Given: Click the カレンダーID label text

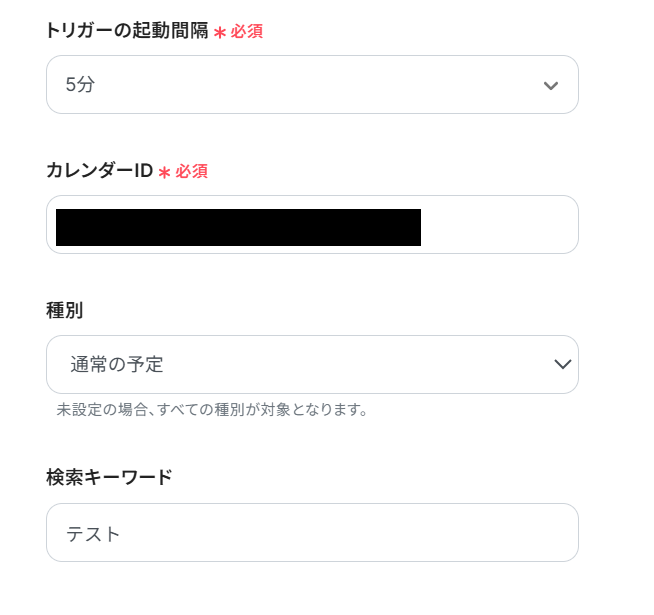Looking at the screenshot, I should pyautogui.click(x=99, y=171).
